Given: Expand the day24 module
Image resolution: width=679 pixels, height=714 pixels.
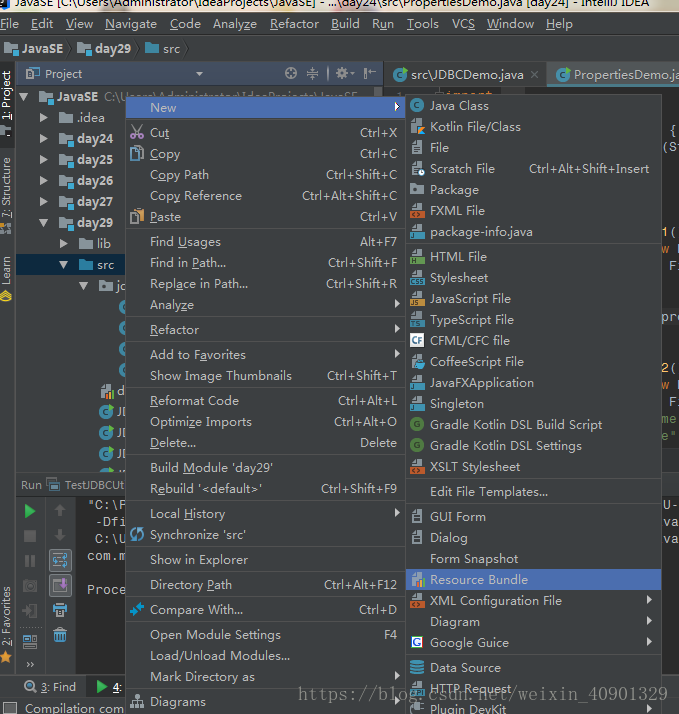Looking at the screenshot, I should click(x=44, y=138).
